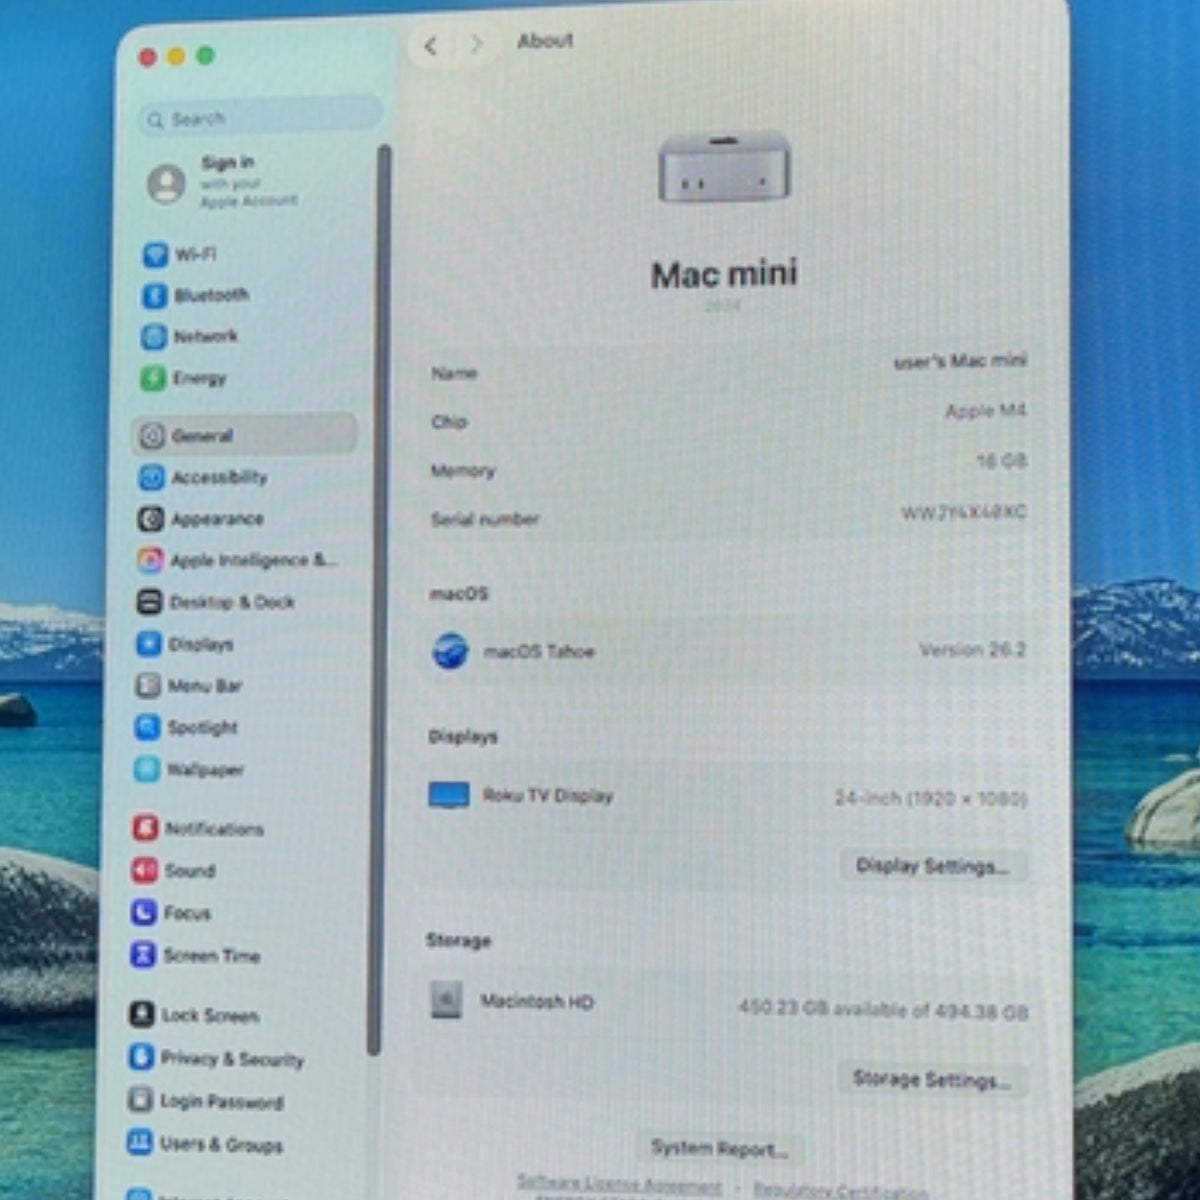This screenshot has width=1200, height=1200.
Task: Click the Macintosh HD drive icon
Action: (x=446, y=1000)
